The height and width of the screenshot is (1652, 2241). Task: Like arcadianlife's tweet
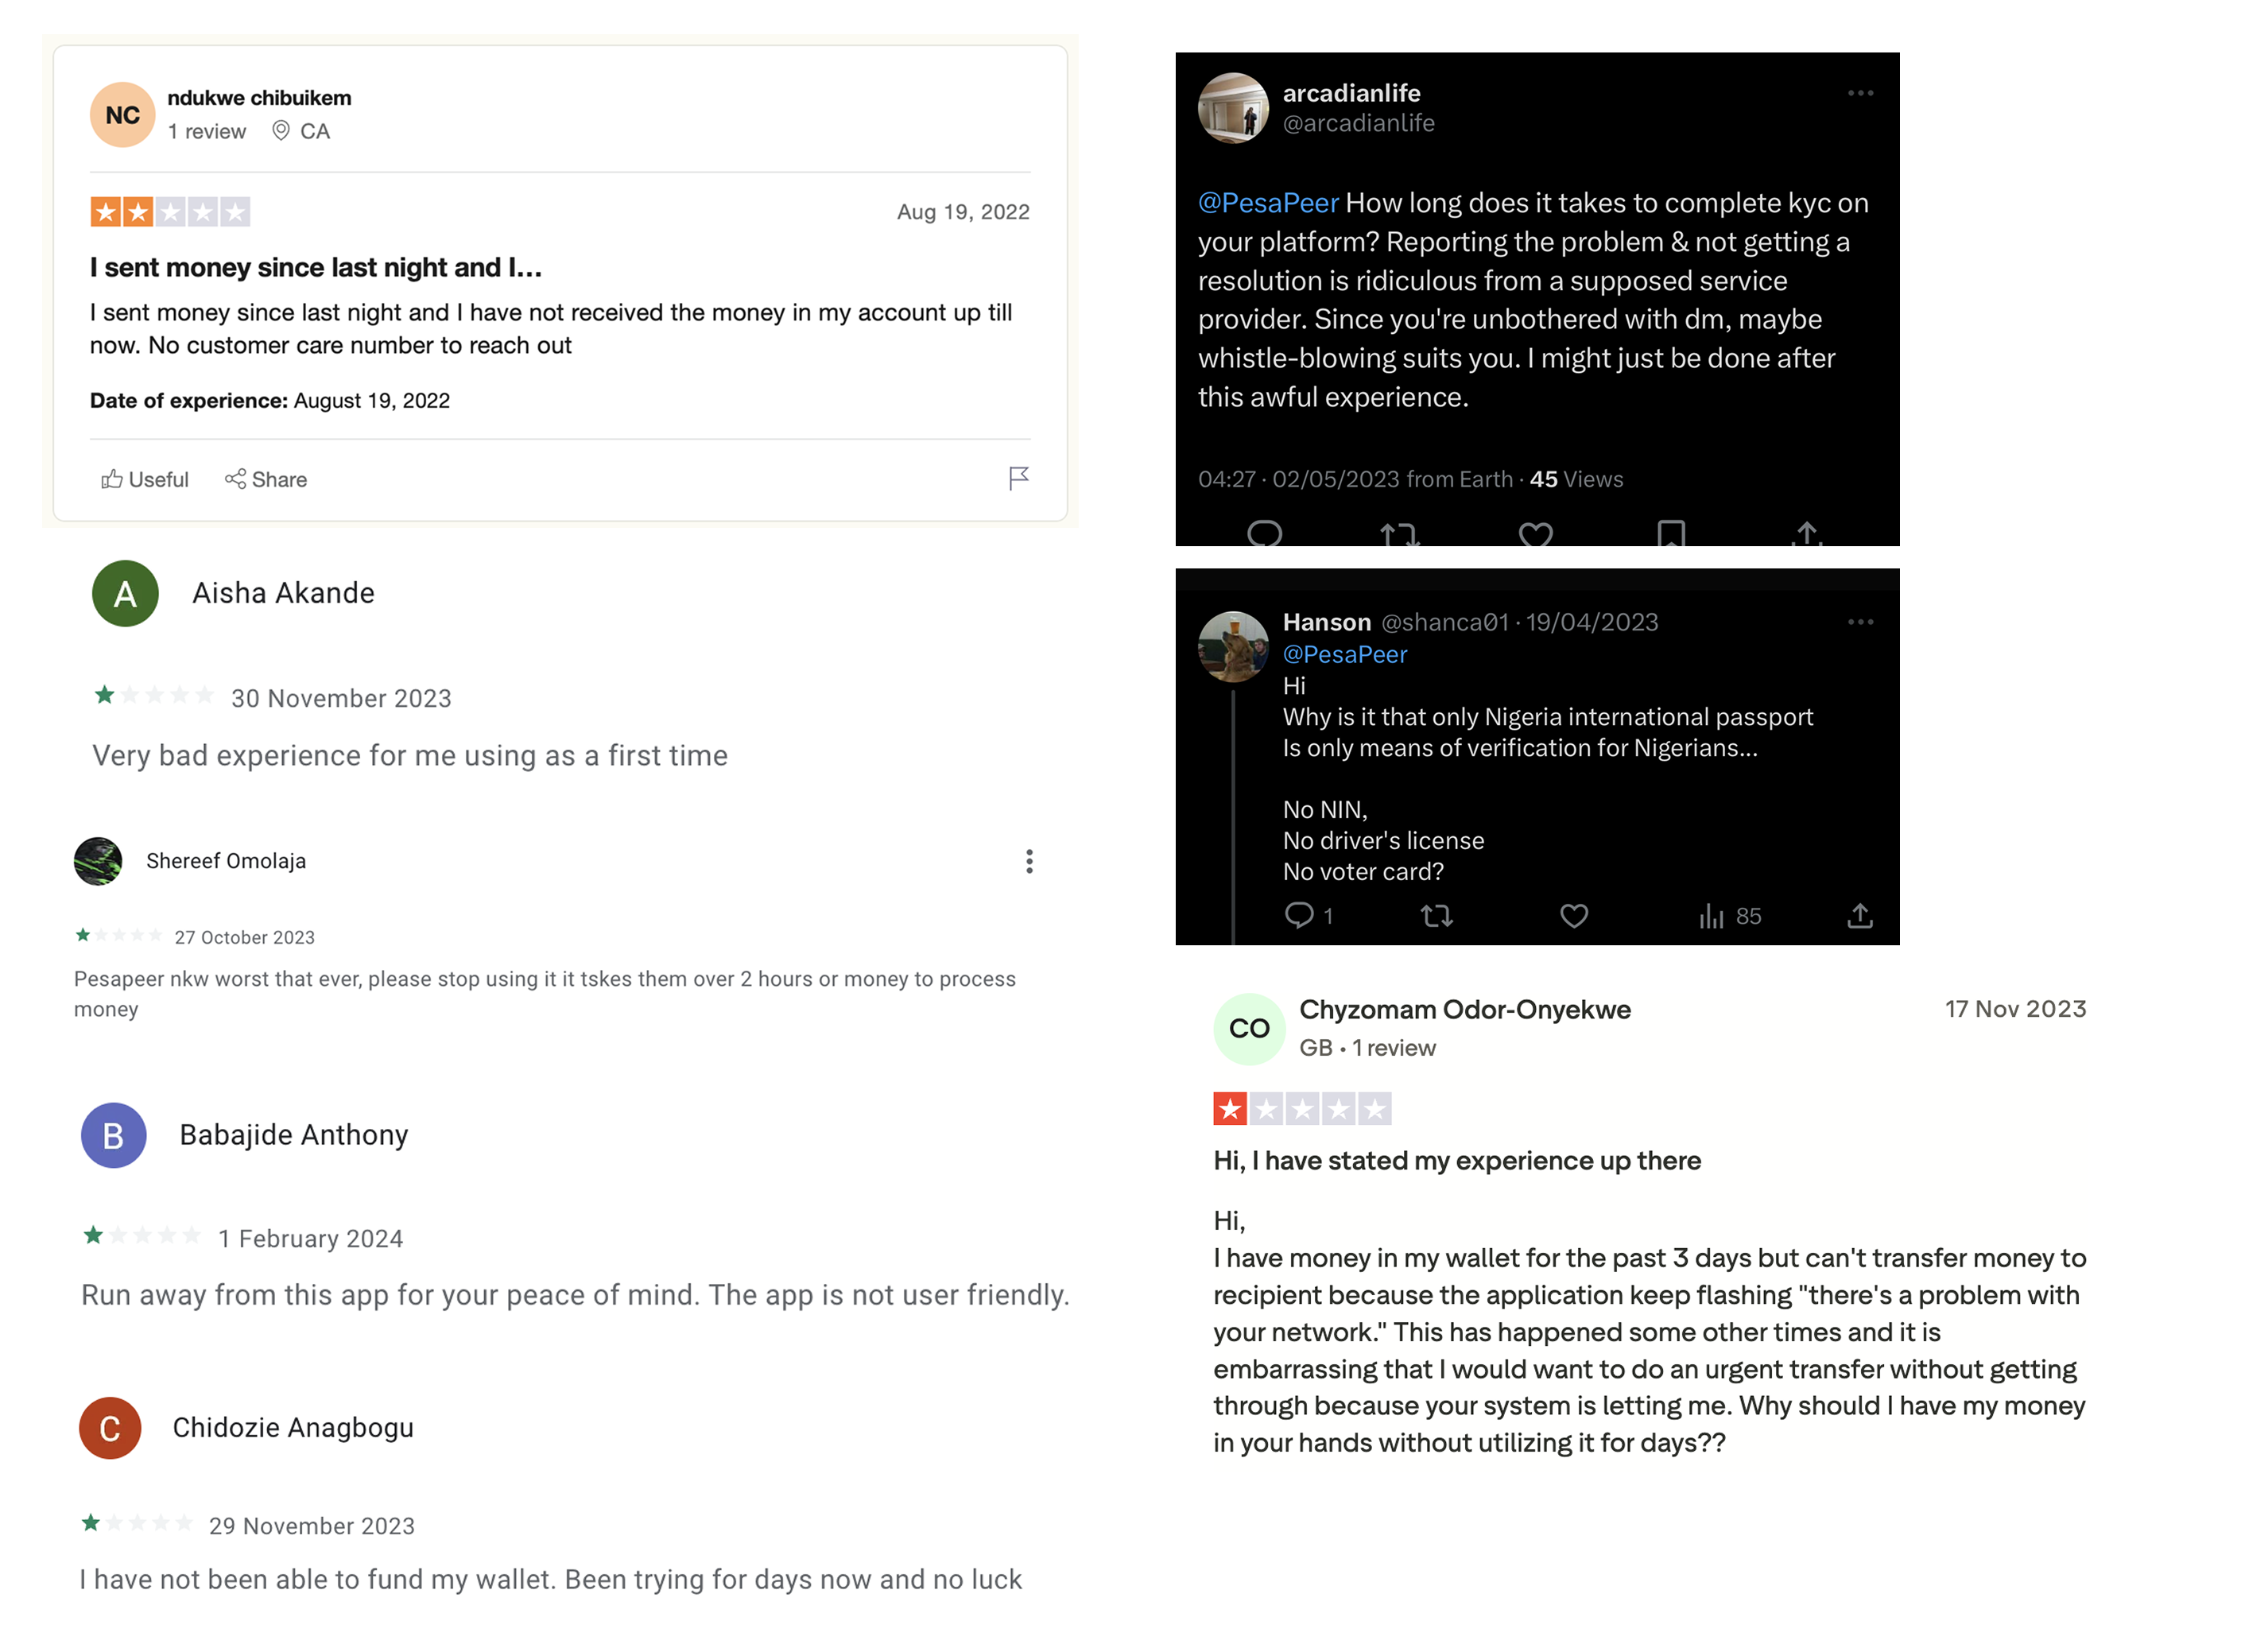pos(1535,534)
